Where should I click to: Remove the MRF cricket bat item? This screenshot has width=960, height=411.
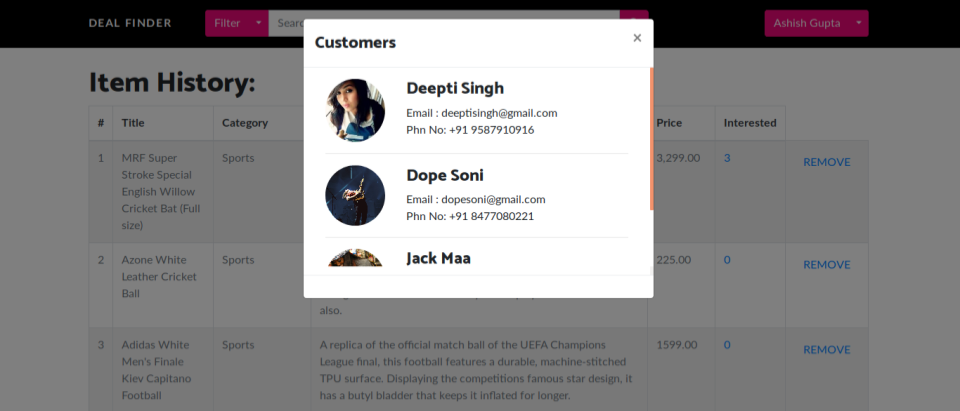tap(826, 162)
